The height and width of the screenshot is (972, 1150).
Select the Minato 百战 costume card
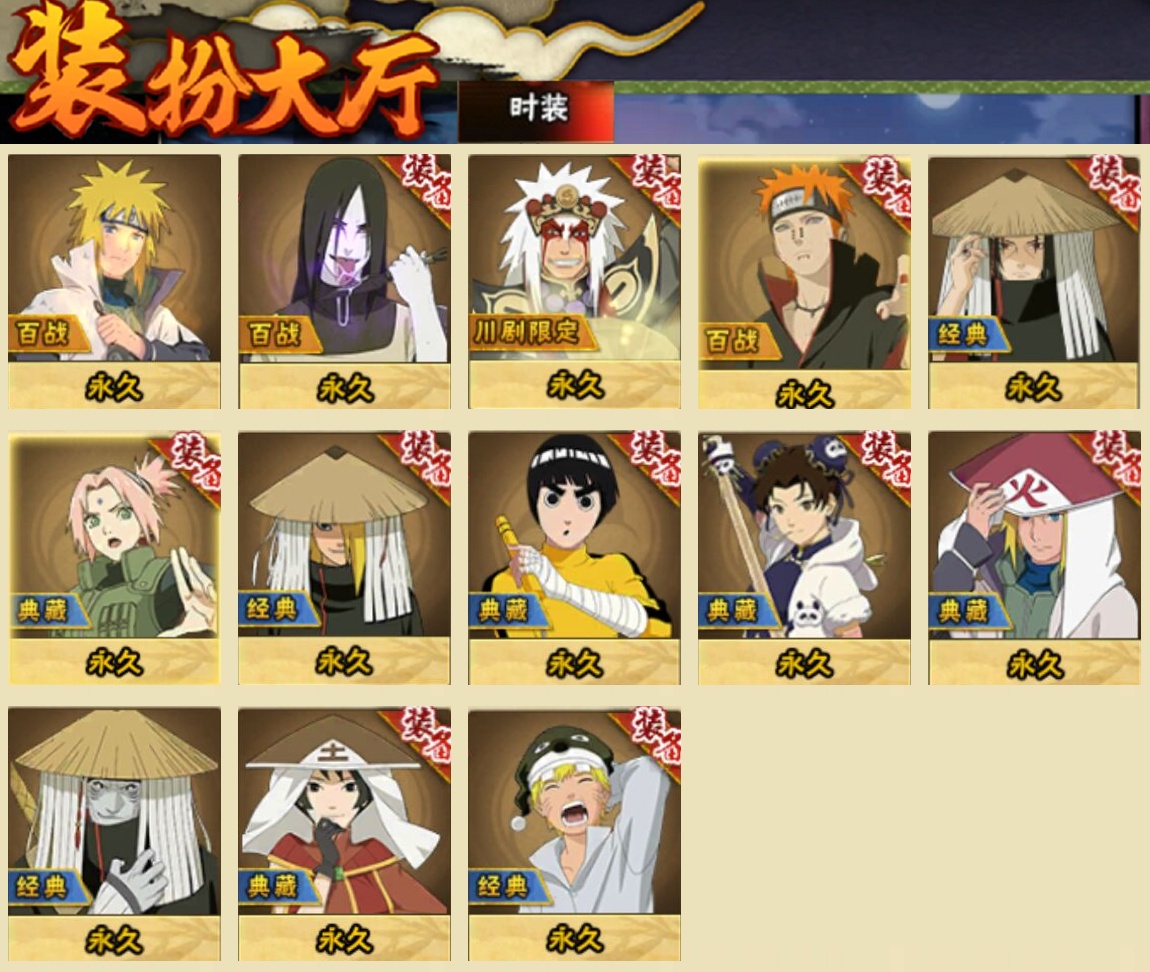pos(114,282)
